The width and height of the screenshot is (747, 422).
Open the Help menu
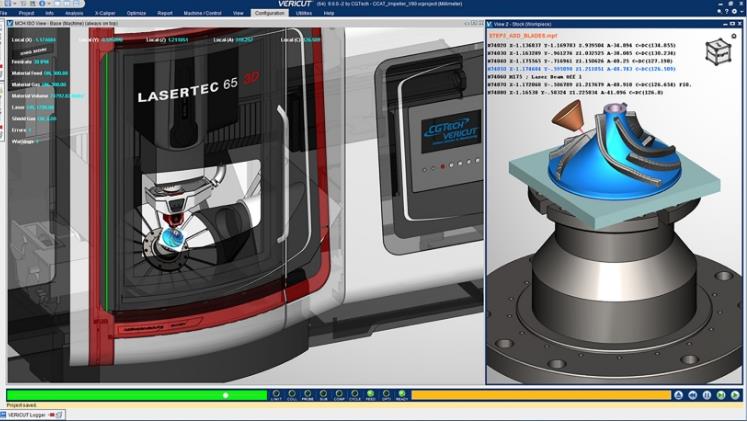[x=329, y=13]
